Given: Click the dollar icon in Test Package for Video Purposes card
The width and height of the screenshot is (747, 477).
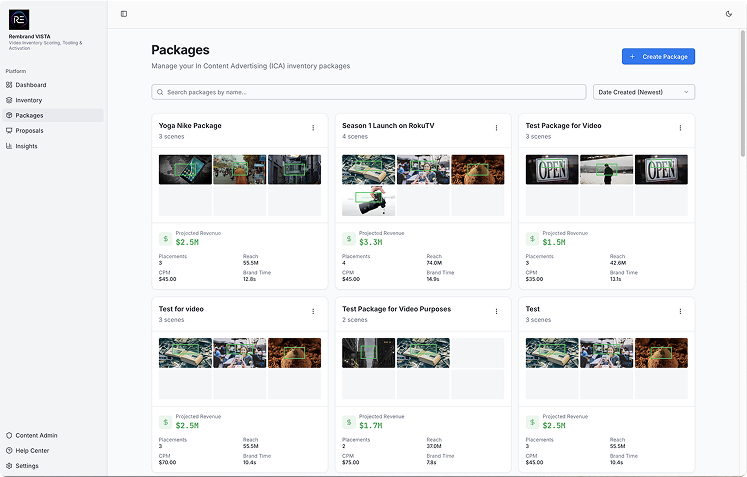Looking at the screenshot, I should (x=349, y=422).
